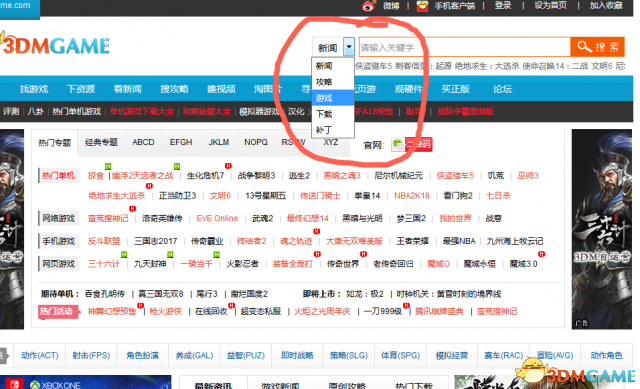
Task: Click 评测 in the dark sub-navigation
Action: click(11, 111)
